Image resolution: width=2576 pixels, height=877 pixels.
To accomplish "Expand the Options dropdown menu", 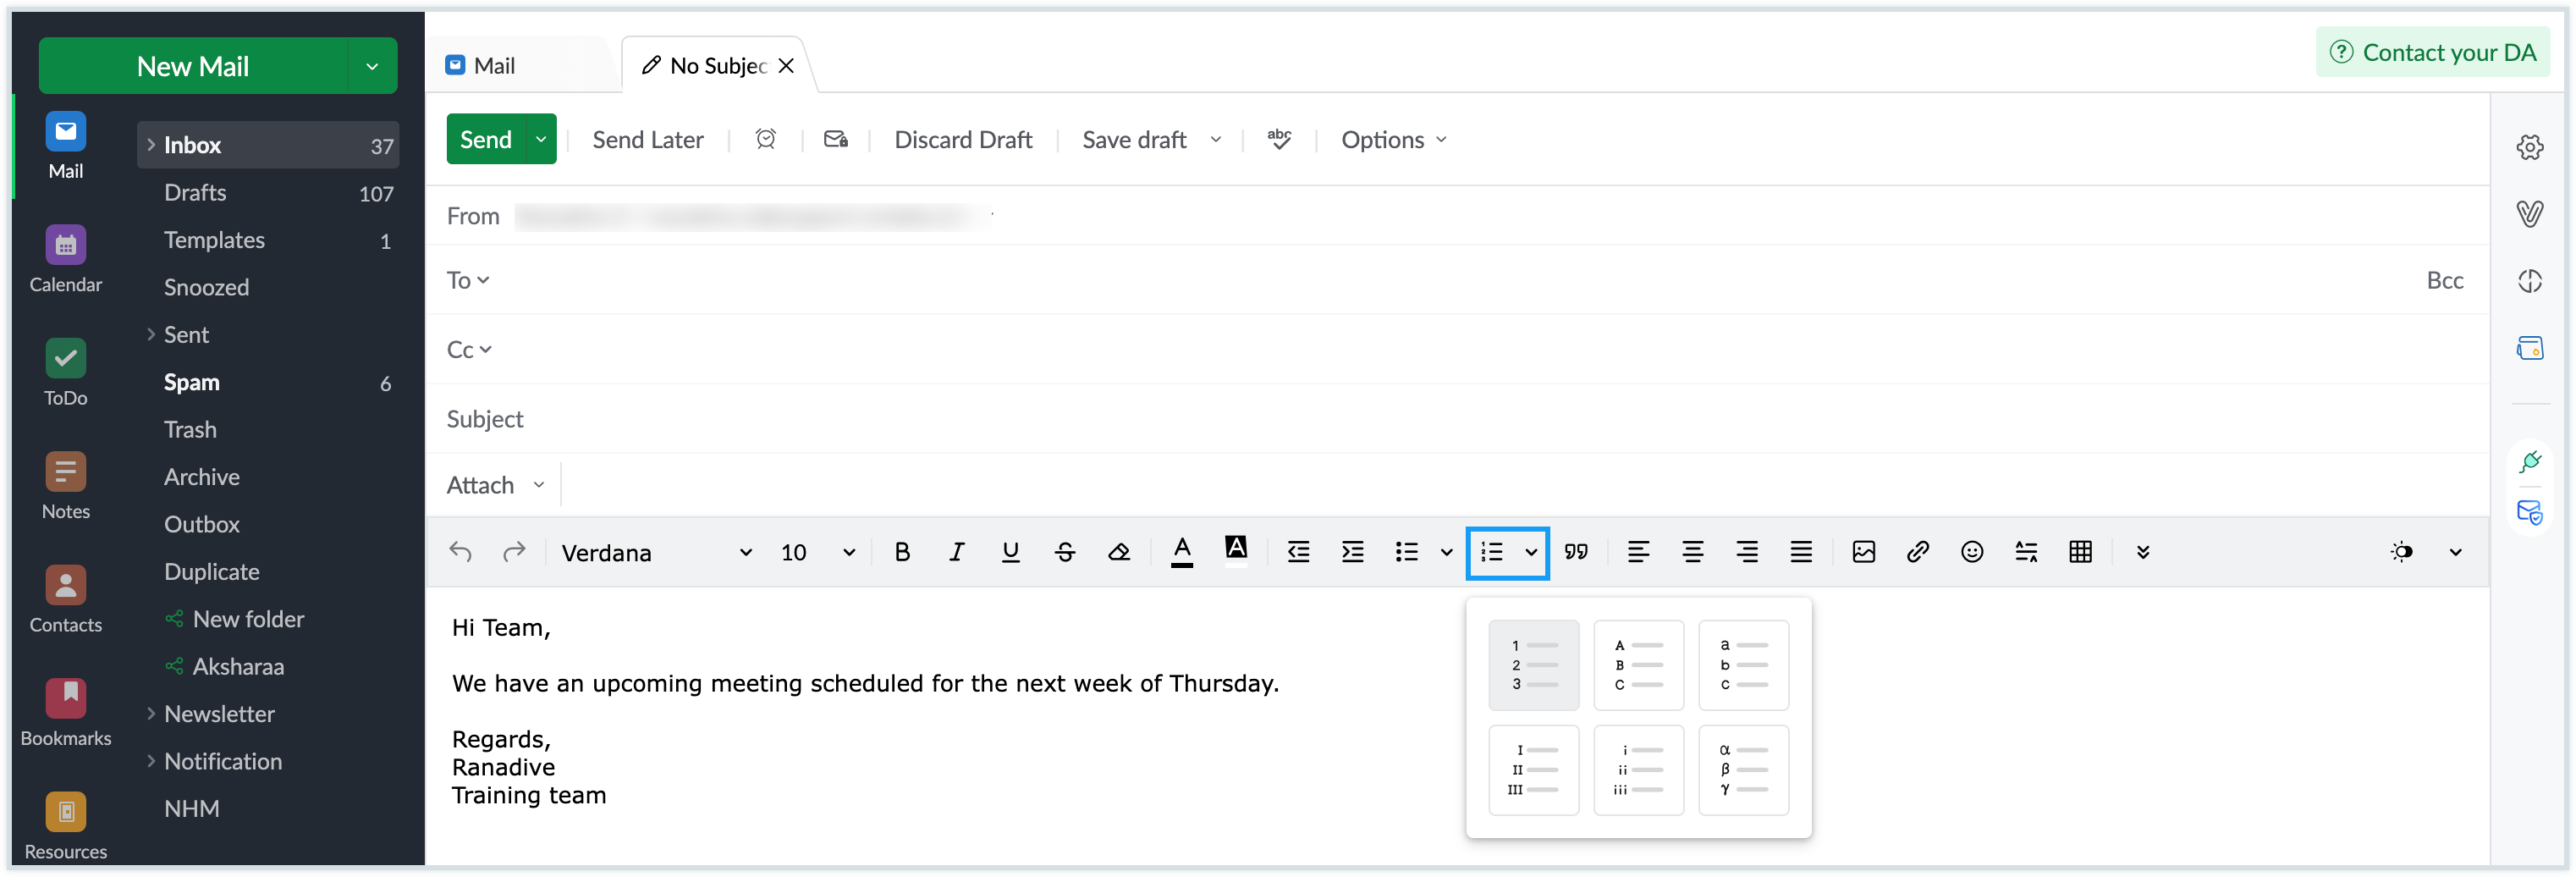I will click(x=1393, y=140).
